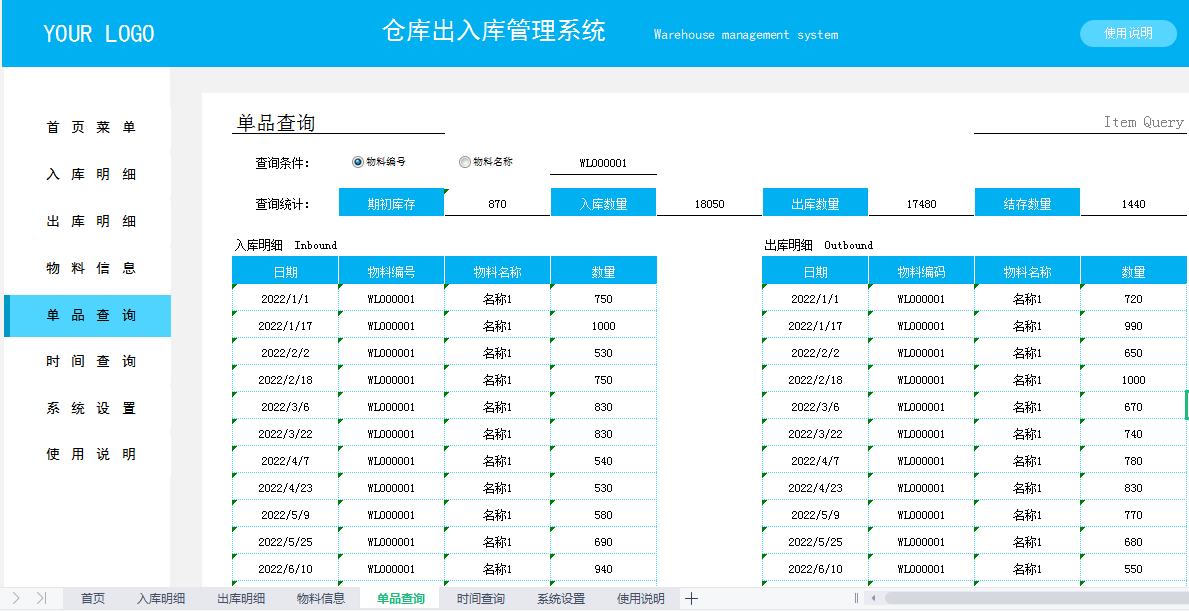Click the 使用说明 button in header
1189x611 pixels.
tap(1128, 33)
